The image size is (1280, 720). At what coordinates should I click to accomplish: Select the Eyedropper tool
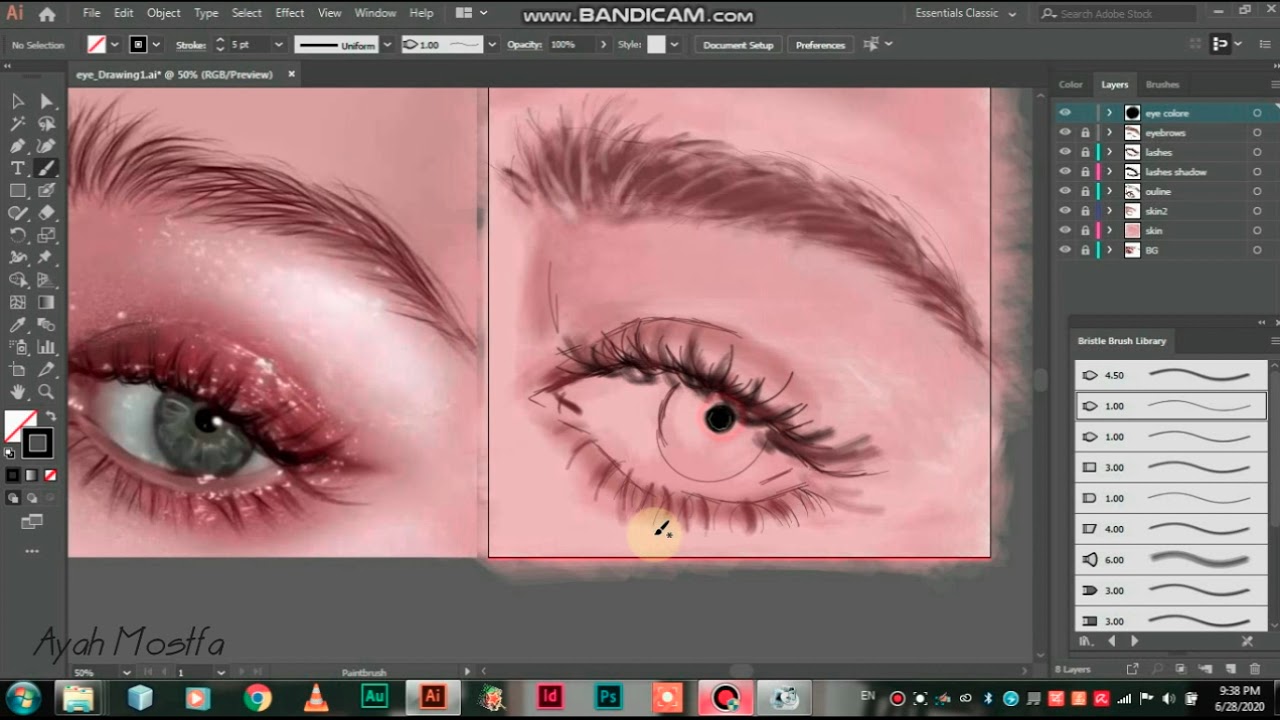click(x=18, y=325)
